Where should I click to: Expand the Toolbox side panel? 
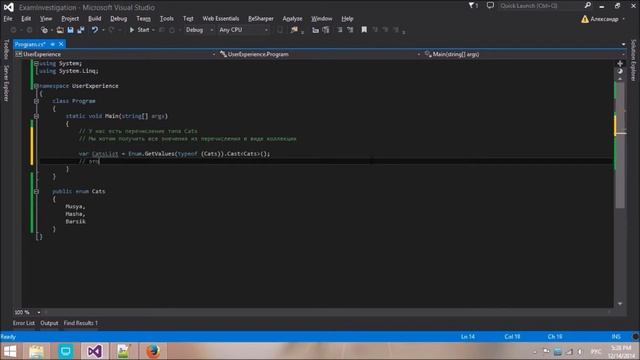[x=6, y=49]
